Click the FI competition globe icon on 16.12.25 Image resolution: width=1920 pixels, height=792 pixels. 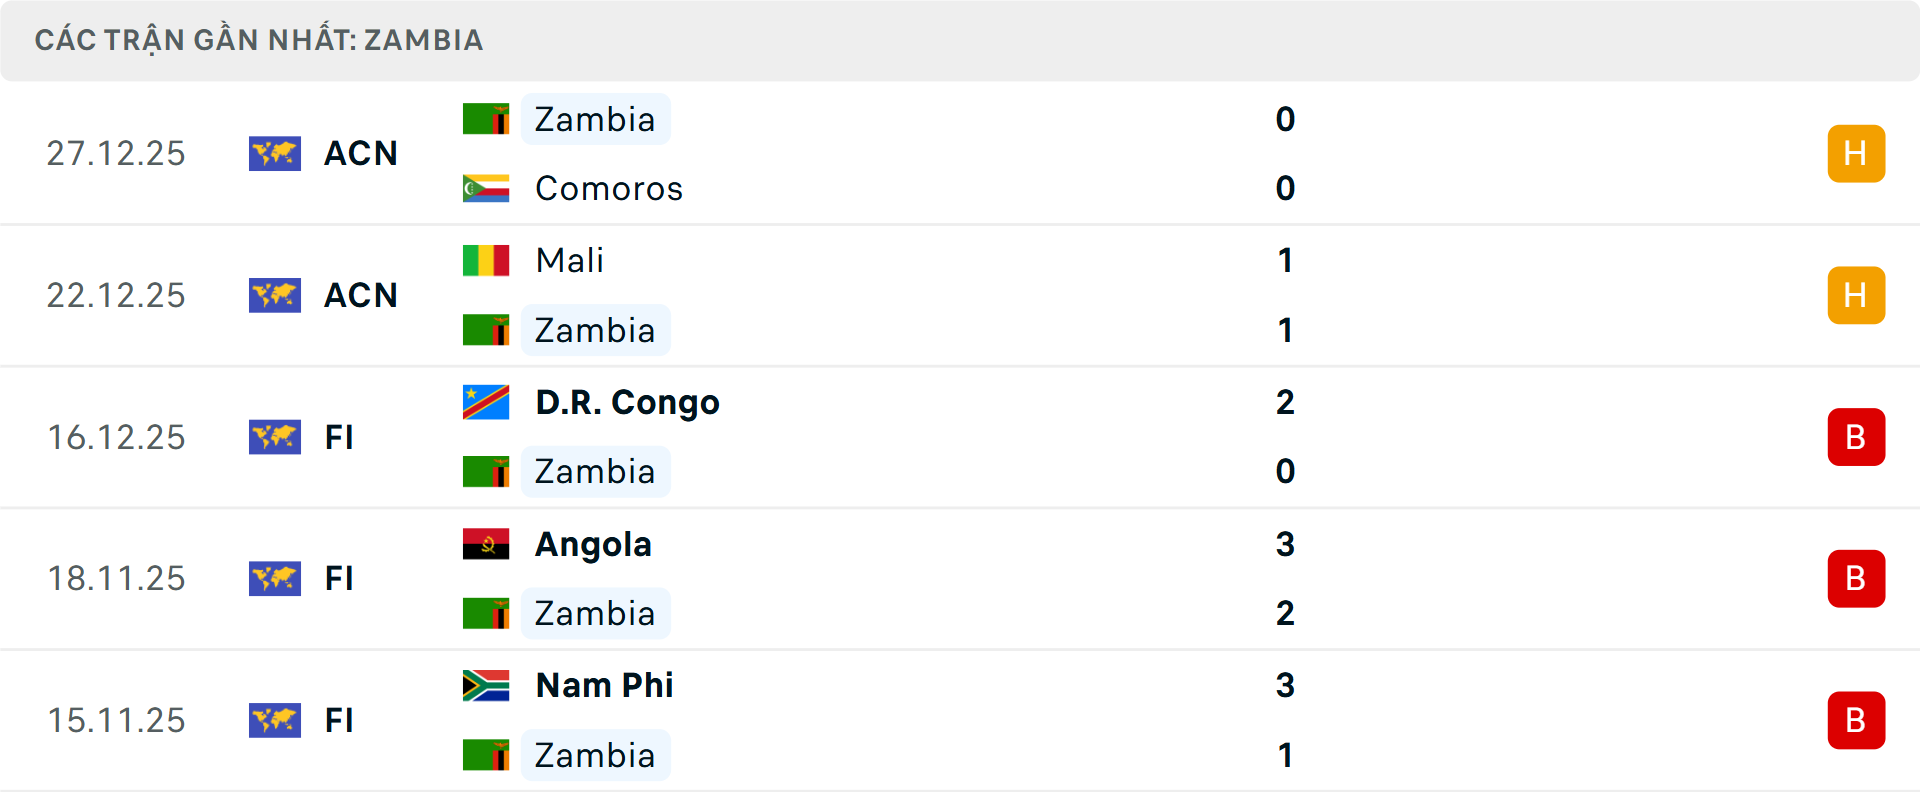pos(275,437)
